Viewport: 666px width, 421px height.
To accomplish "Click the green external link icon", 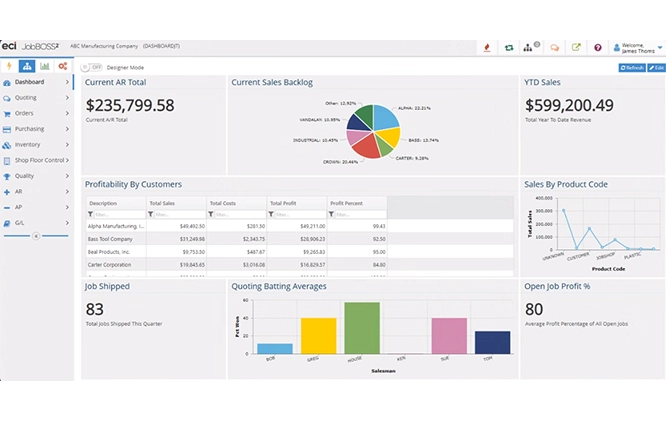I will tap(576, 47).
